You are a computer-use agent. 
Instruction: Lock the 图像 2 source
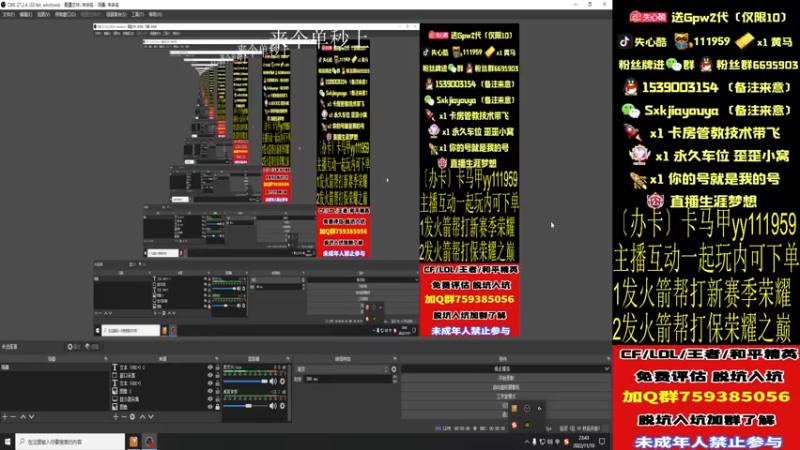217,391
